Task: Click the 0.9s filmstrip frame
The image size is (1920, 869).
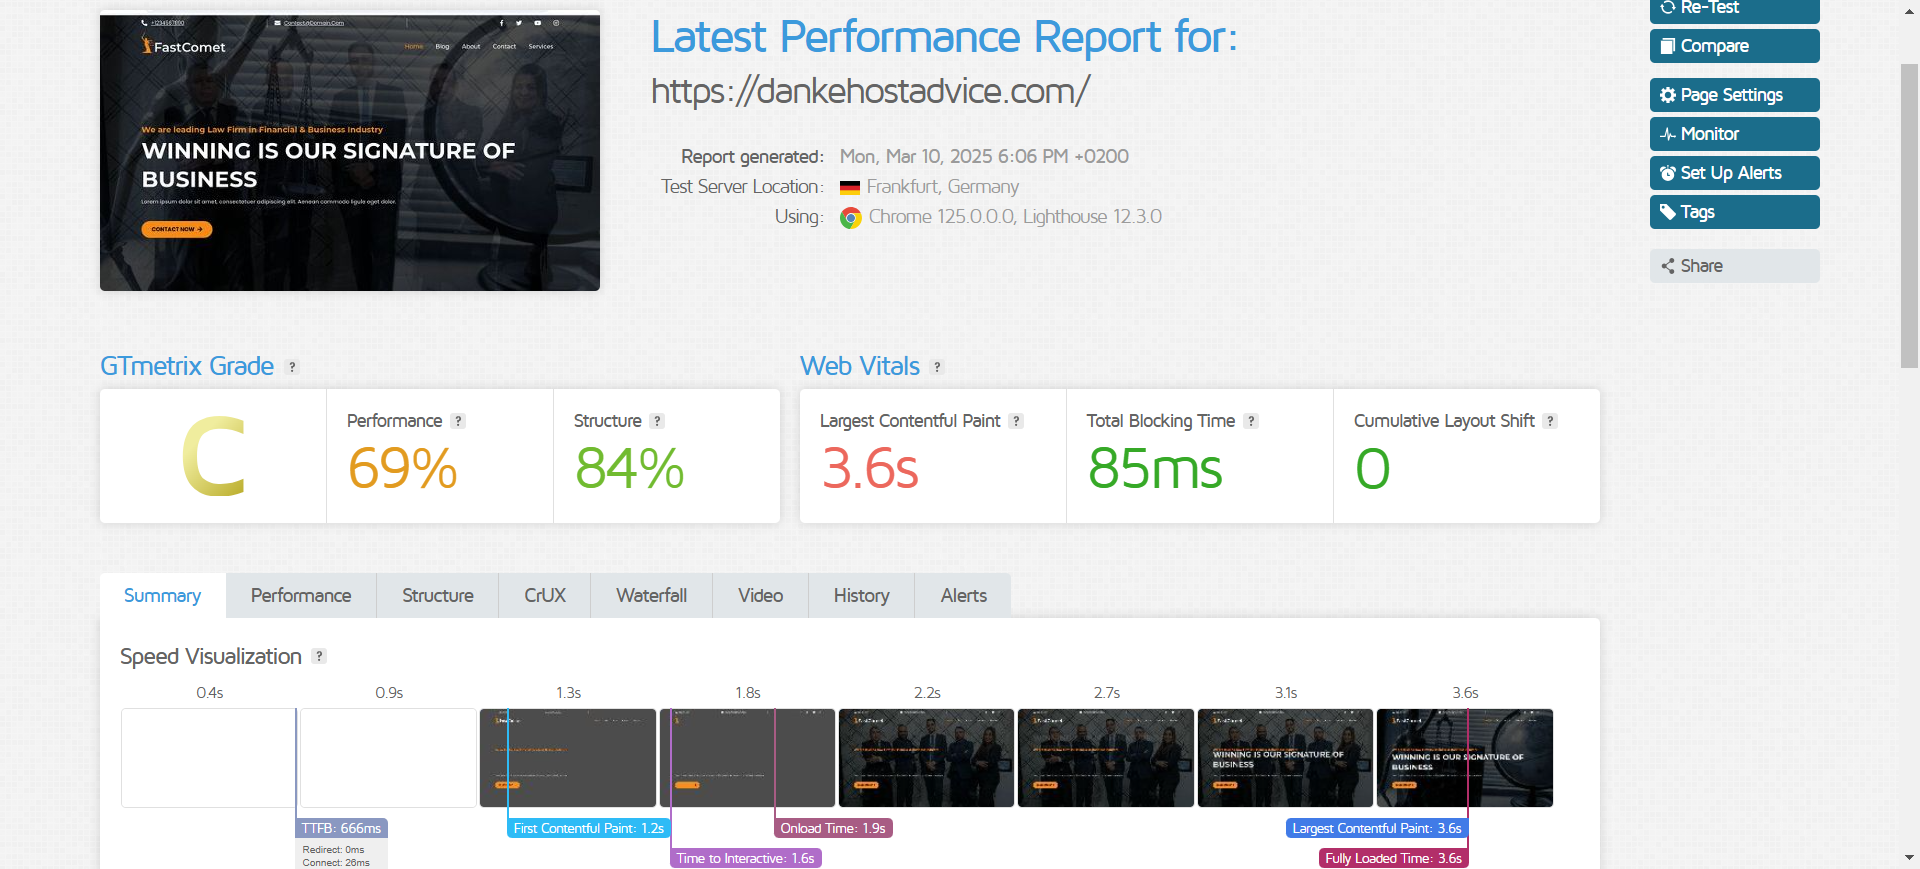Action: pyautogui.click(x=389, y=758)
